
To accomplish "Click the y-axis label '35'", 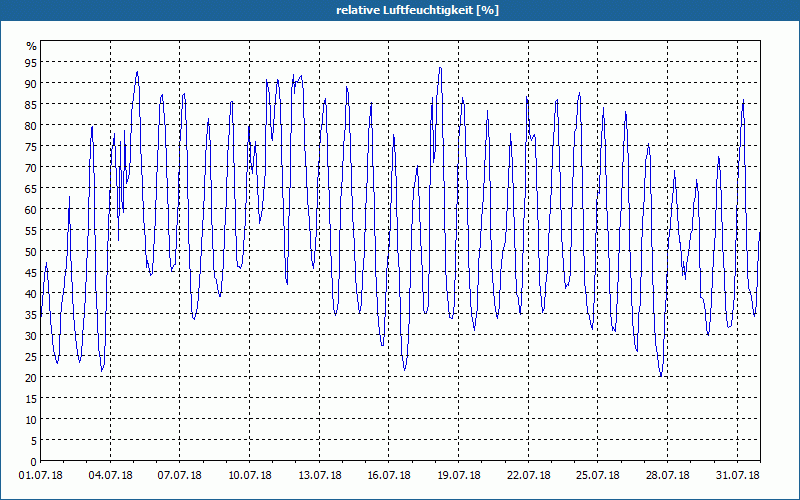I will (x=32, y=315).
